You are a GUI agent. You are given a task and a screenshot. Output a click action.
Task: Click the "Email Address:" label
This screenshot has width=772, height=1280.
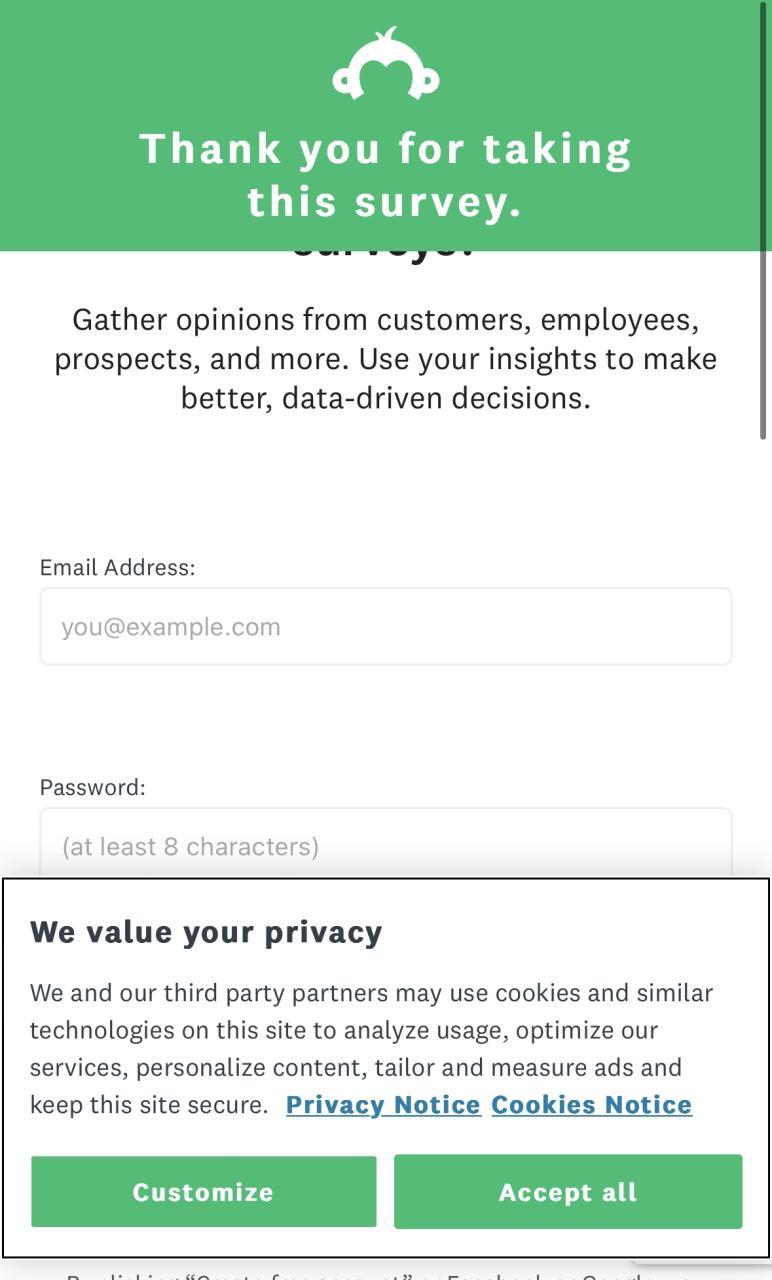click(x=118, y=568)
